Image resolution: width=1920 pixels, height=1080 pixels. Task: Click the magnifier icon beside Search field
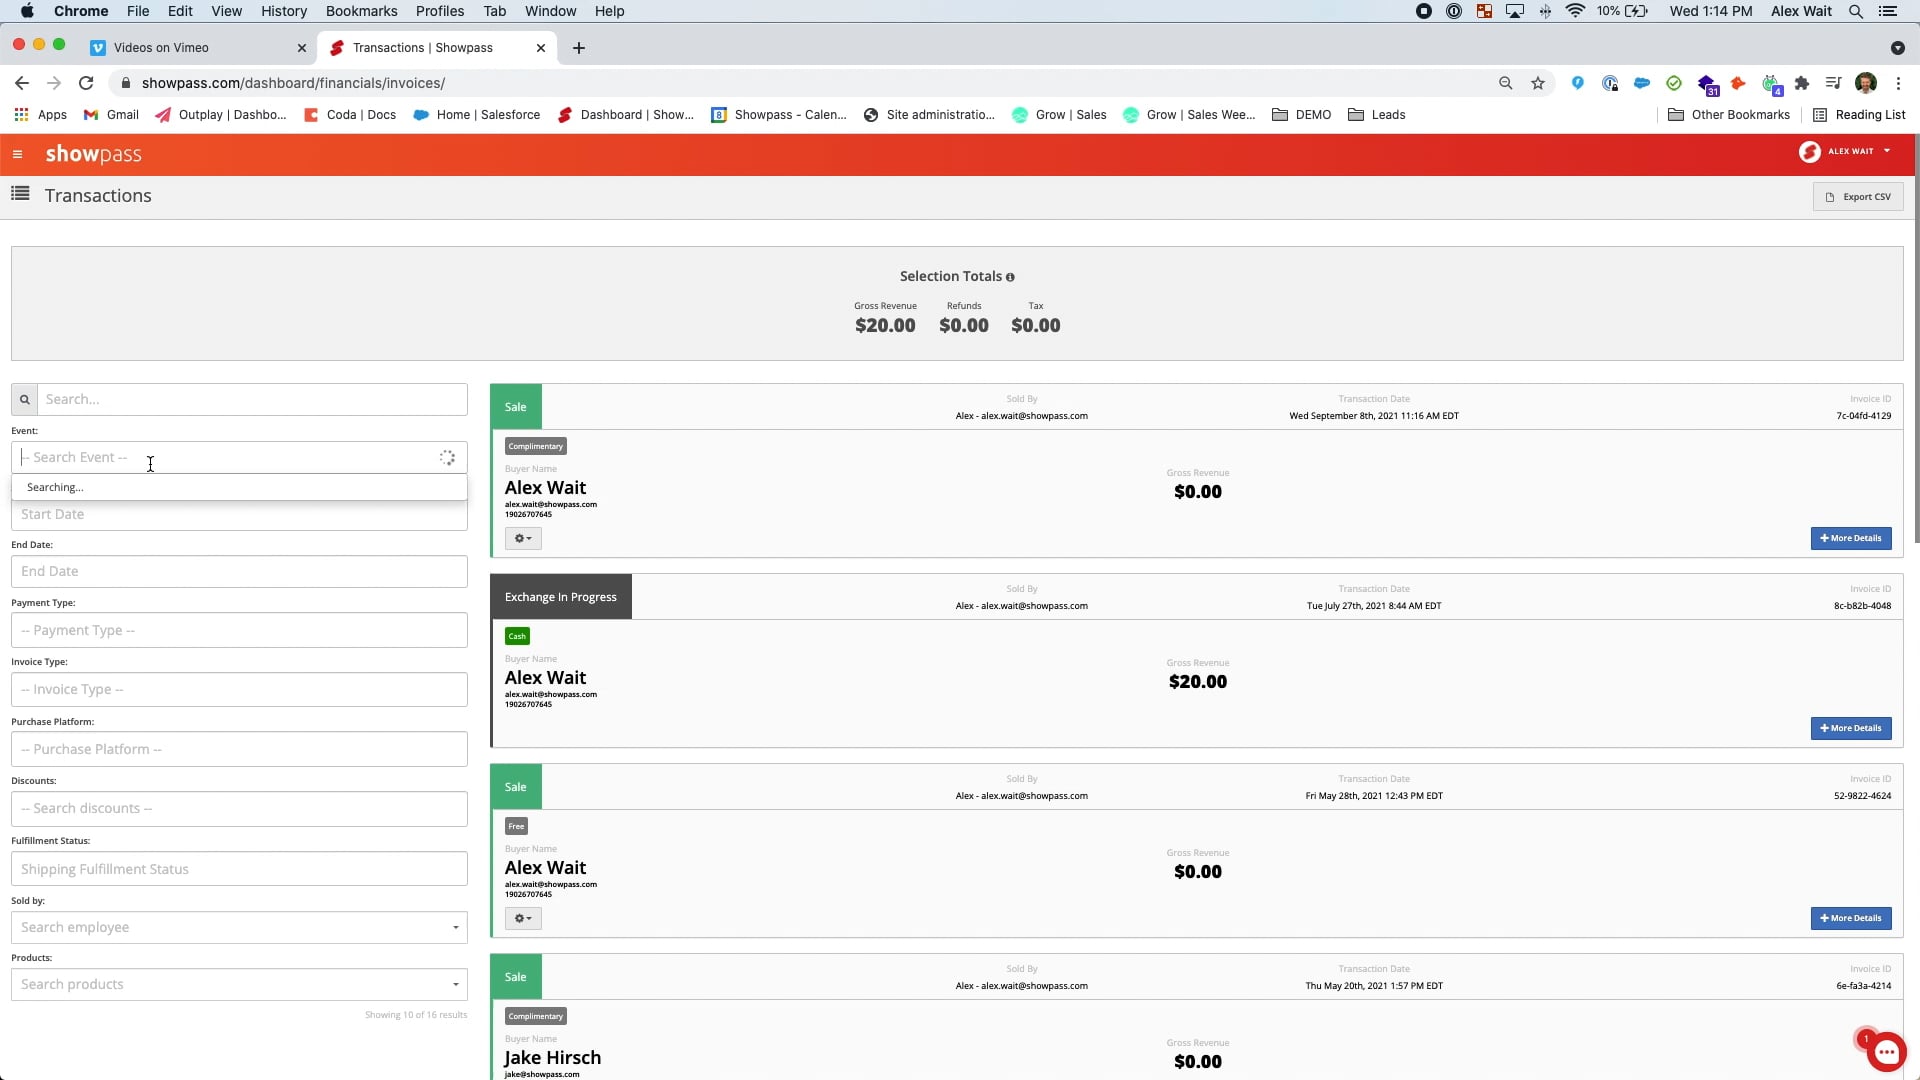coord(25,399)
